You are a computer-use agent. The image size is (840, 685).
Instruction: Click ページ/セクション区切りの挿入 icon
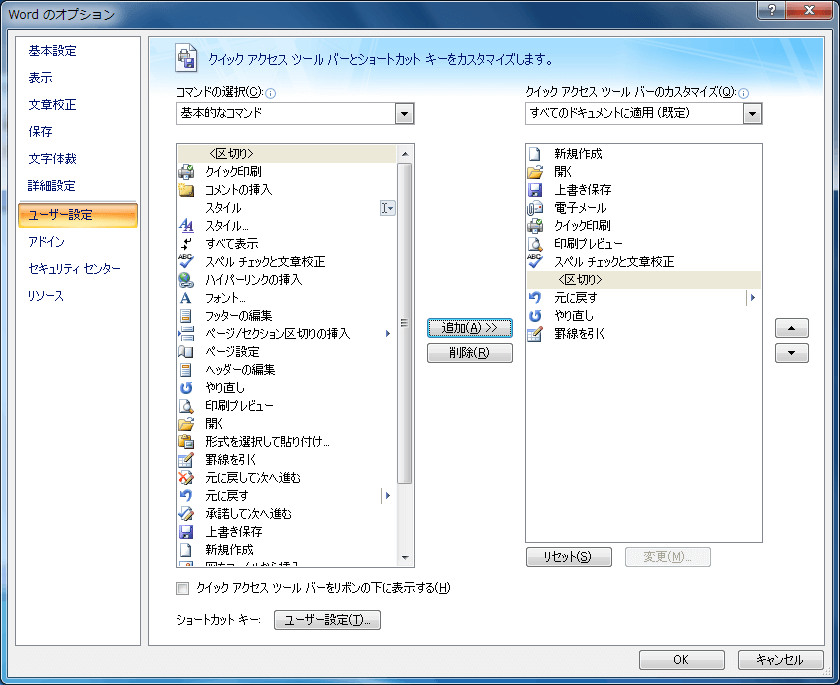pyautogui.click(x=186, y=334)
